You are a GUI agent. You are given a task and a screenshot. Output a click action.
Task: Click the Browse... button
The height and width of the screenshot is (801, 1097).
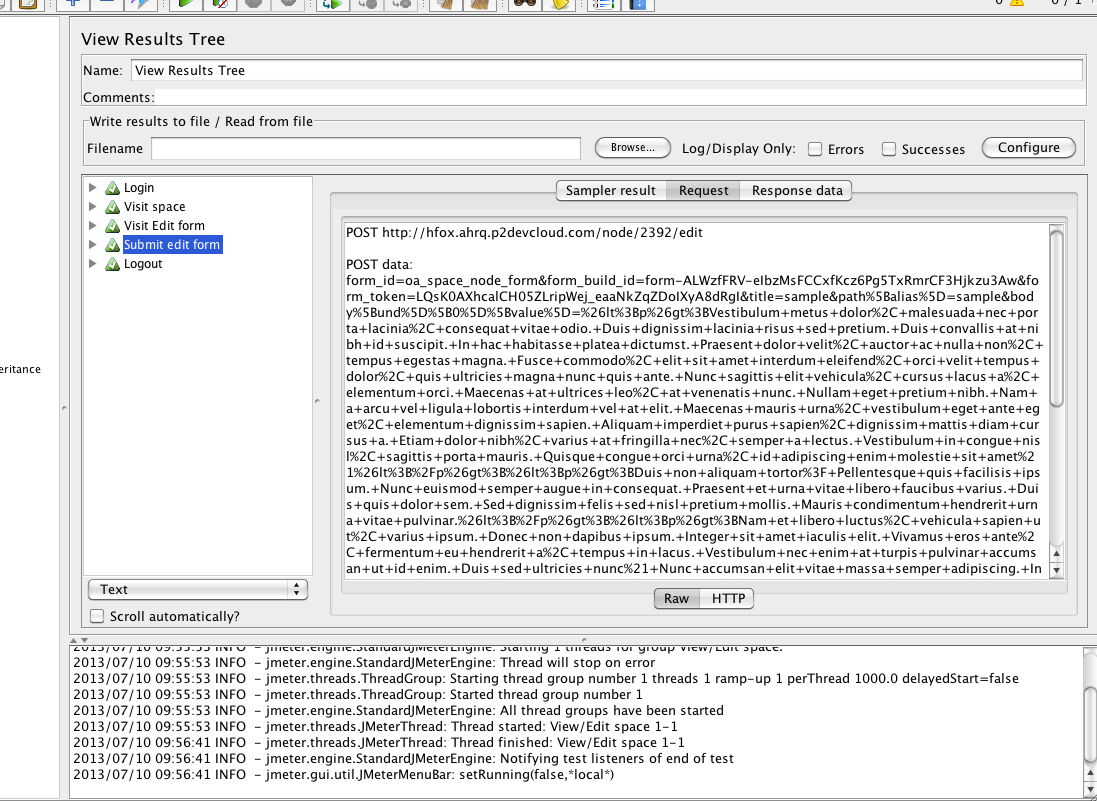tap(632, 148)
